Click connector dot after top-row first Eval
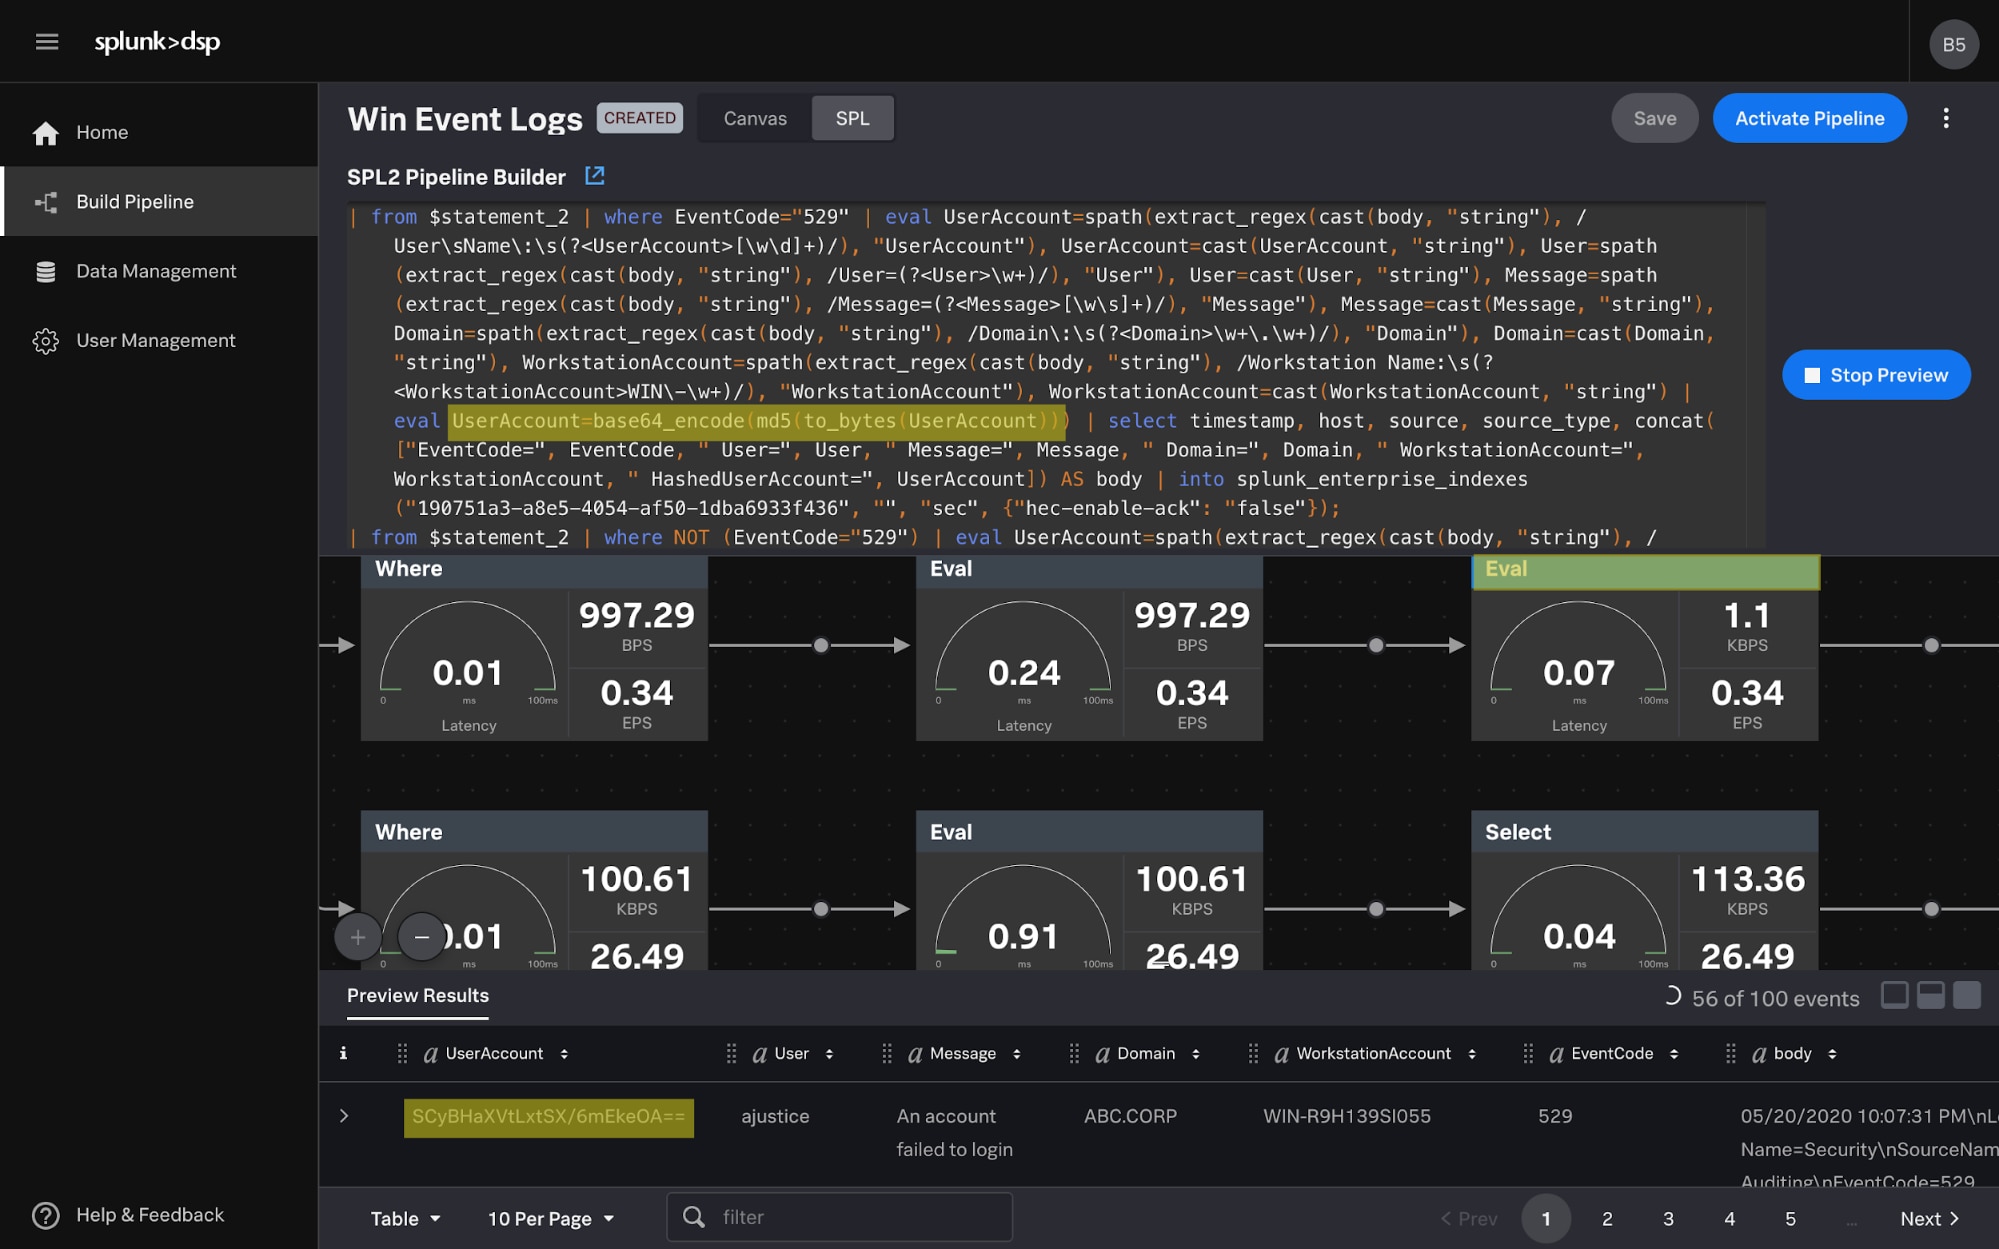 (x=1376, y=645)
